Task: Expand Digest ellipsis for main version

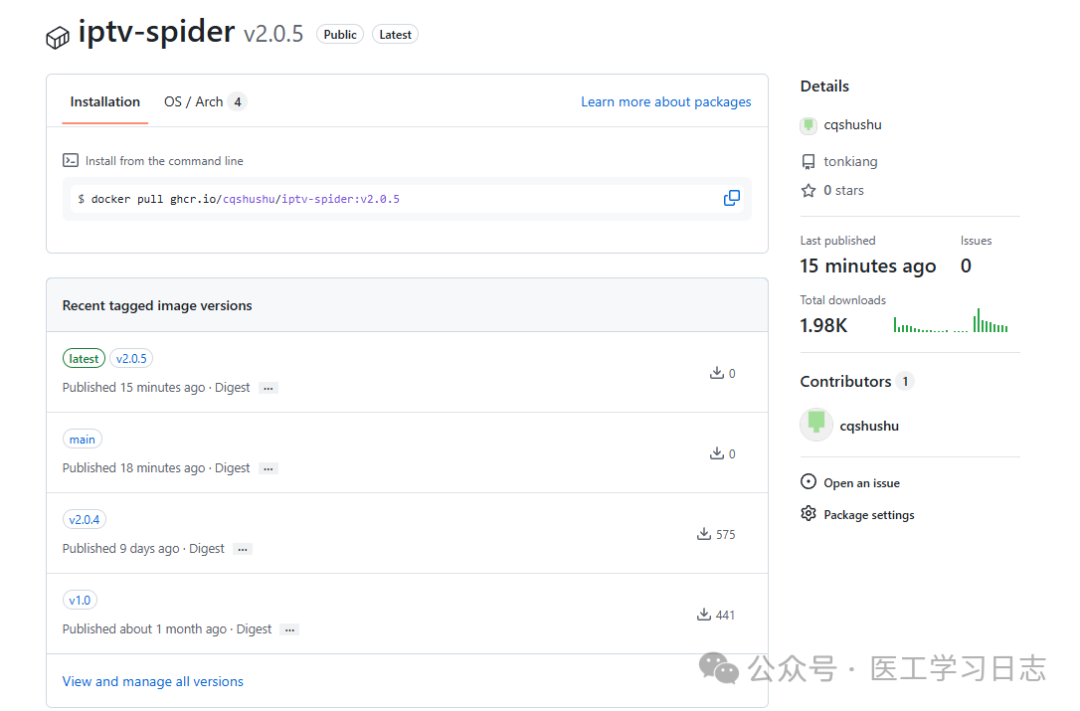Action: [268, 468]
